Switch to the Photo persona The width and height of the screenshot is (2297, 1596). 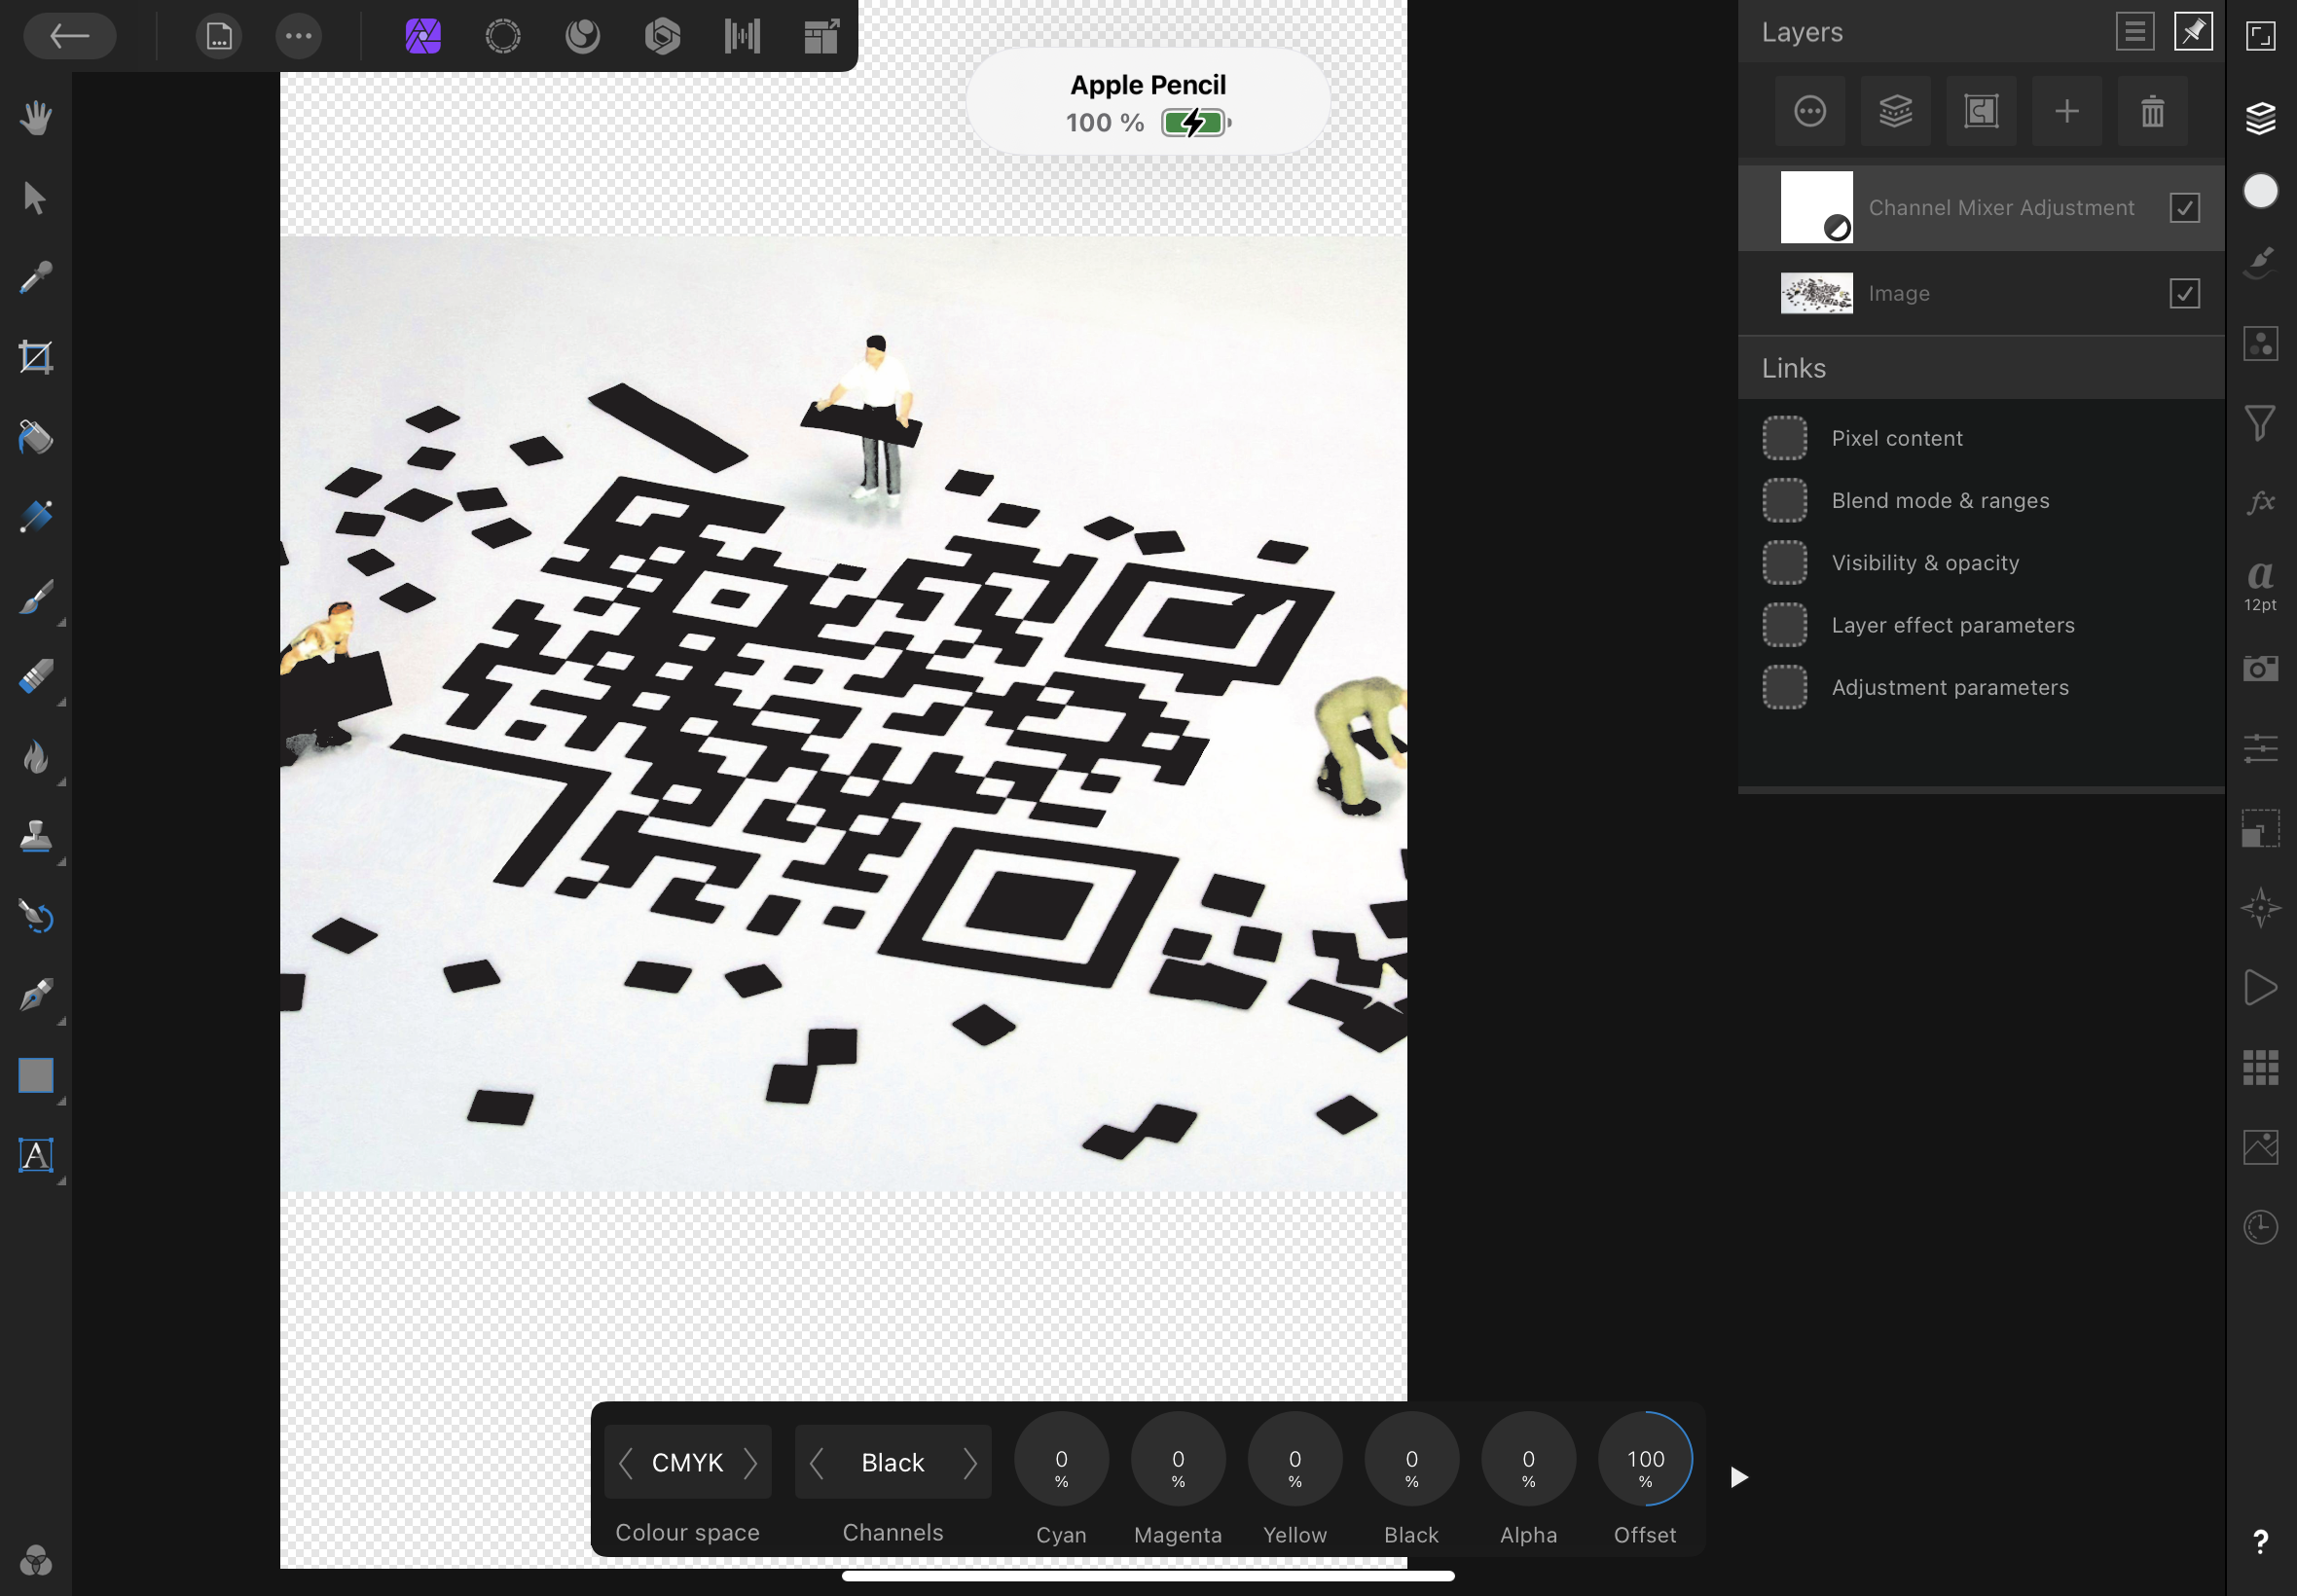(423, 37)
